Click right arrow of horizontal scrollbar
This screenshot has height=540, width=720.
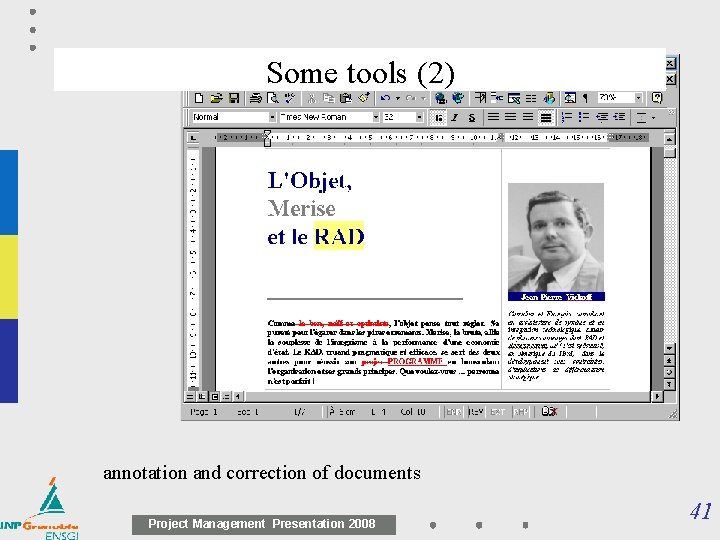pos(657,396)
